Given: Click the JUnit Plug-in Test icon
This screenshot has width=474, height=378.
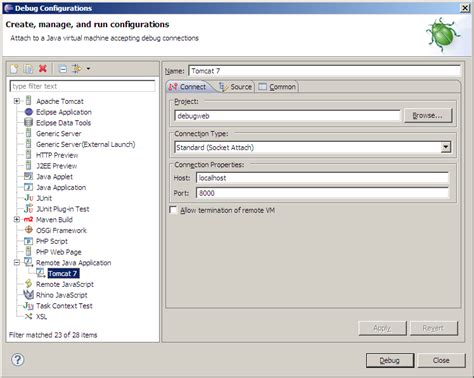Looking at the screenshot, I should click(29, 208).
